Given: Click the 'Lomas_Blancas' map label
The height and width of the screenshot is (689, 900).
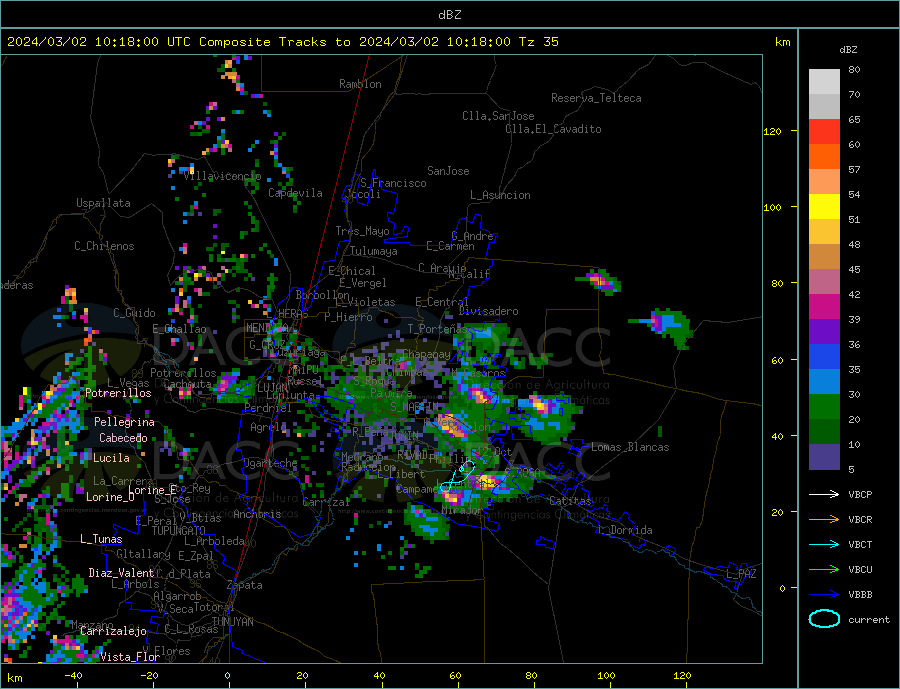Looking at the screenshot, I should pos(630,447).
